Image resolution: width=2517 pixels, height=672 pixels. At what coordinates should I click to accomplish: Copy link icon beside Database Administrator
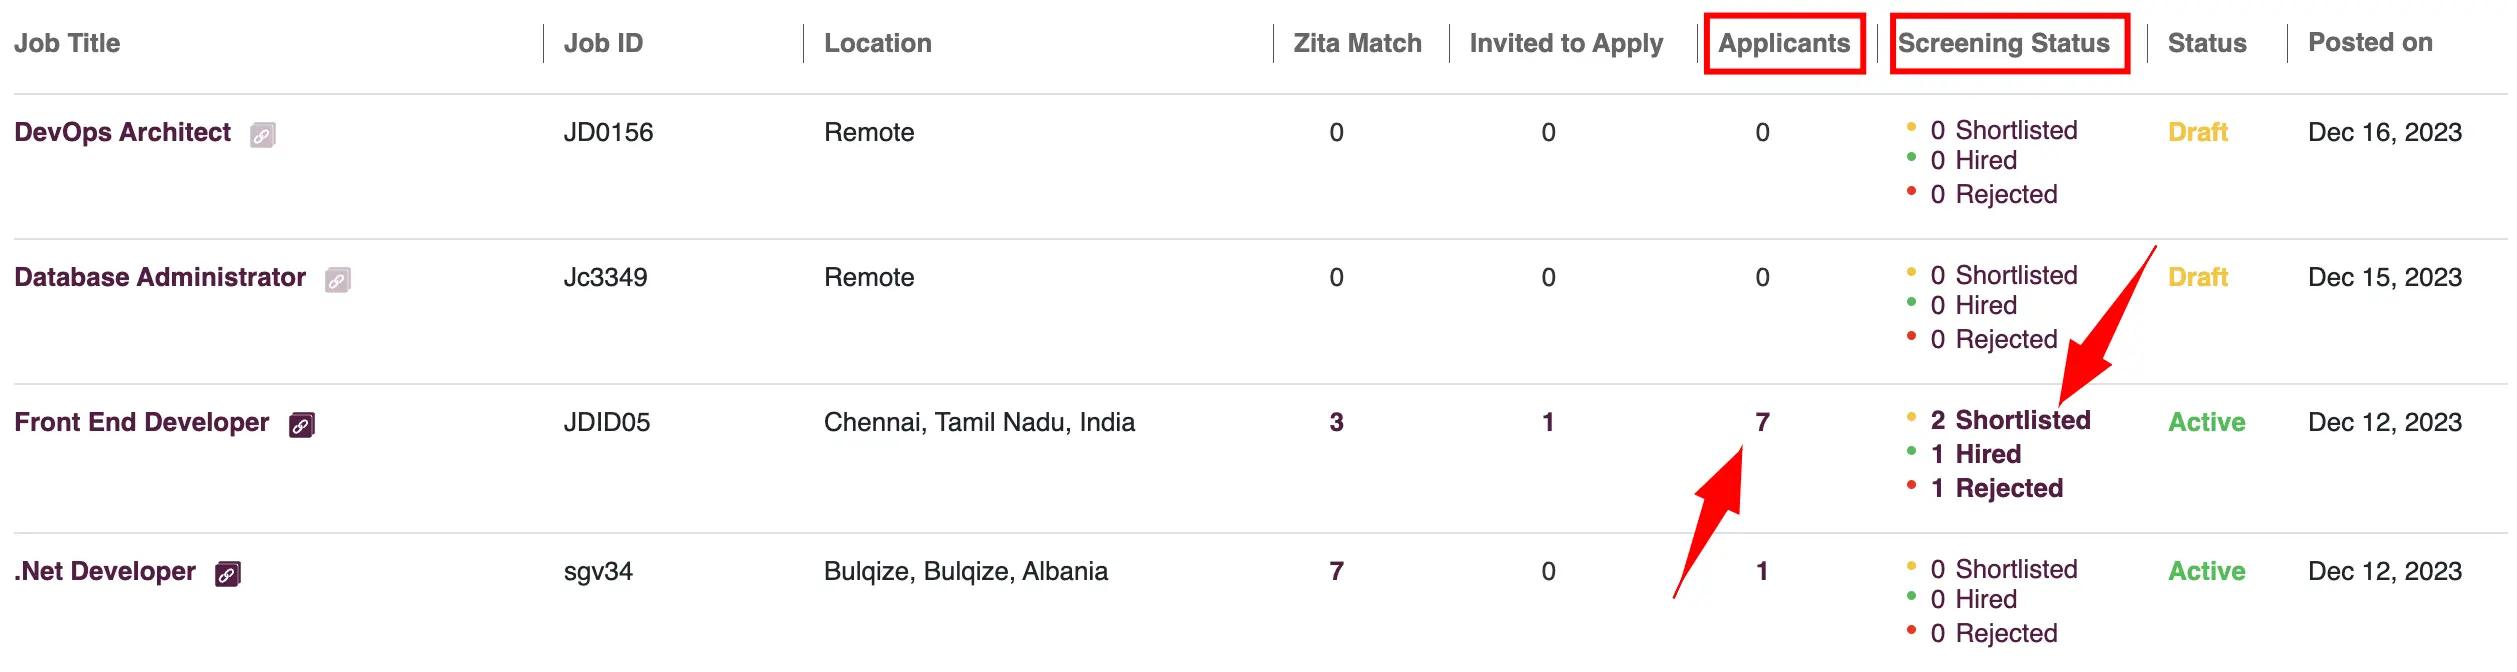point(338,280)
